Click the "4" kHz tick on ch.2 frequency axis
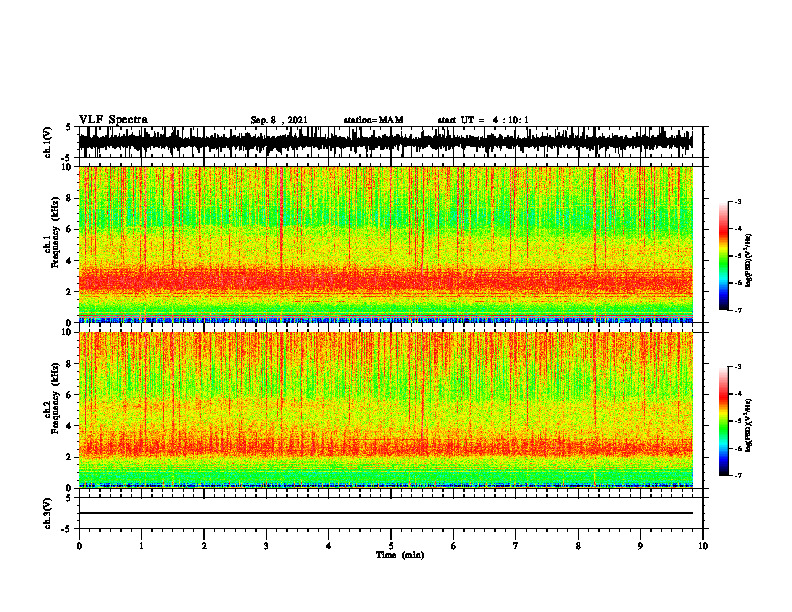Screen dimensions: 792x612 point(70,426)
